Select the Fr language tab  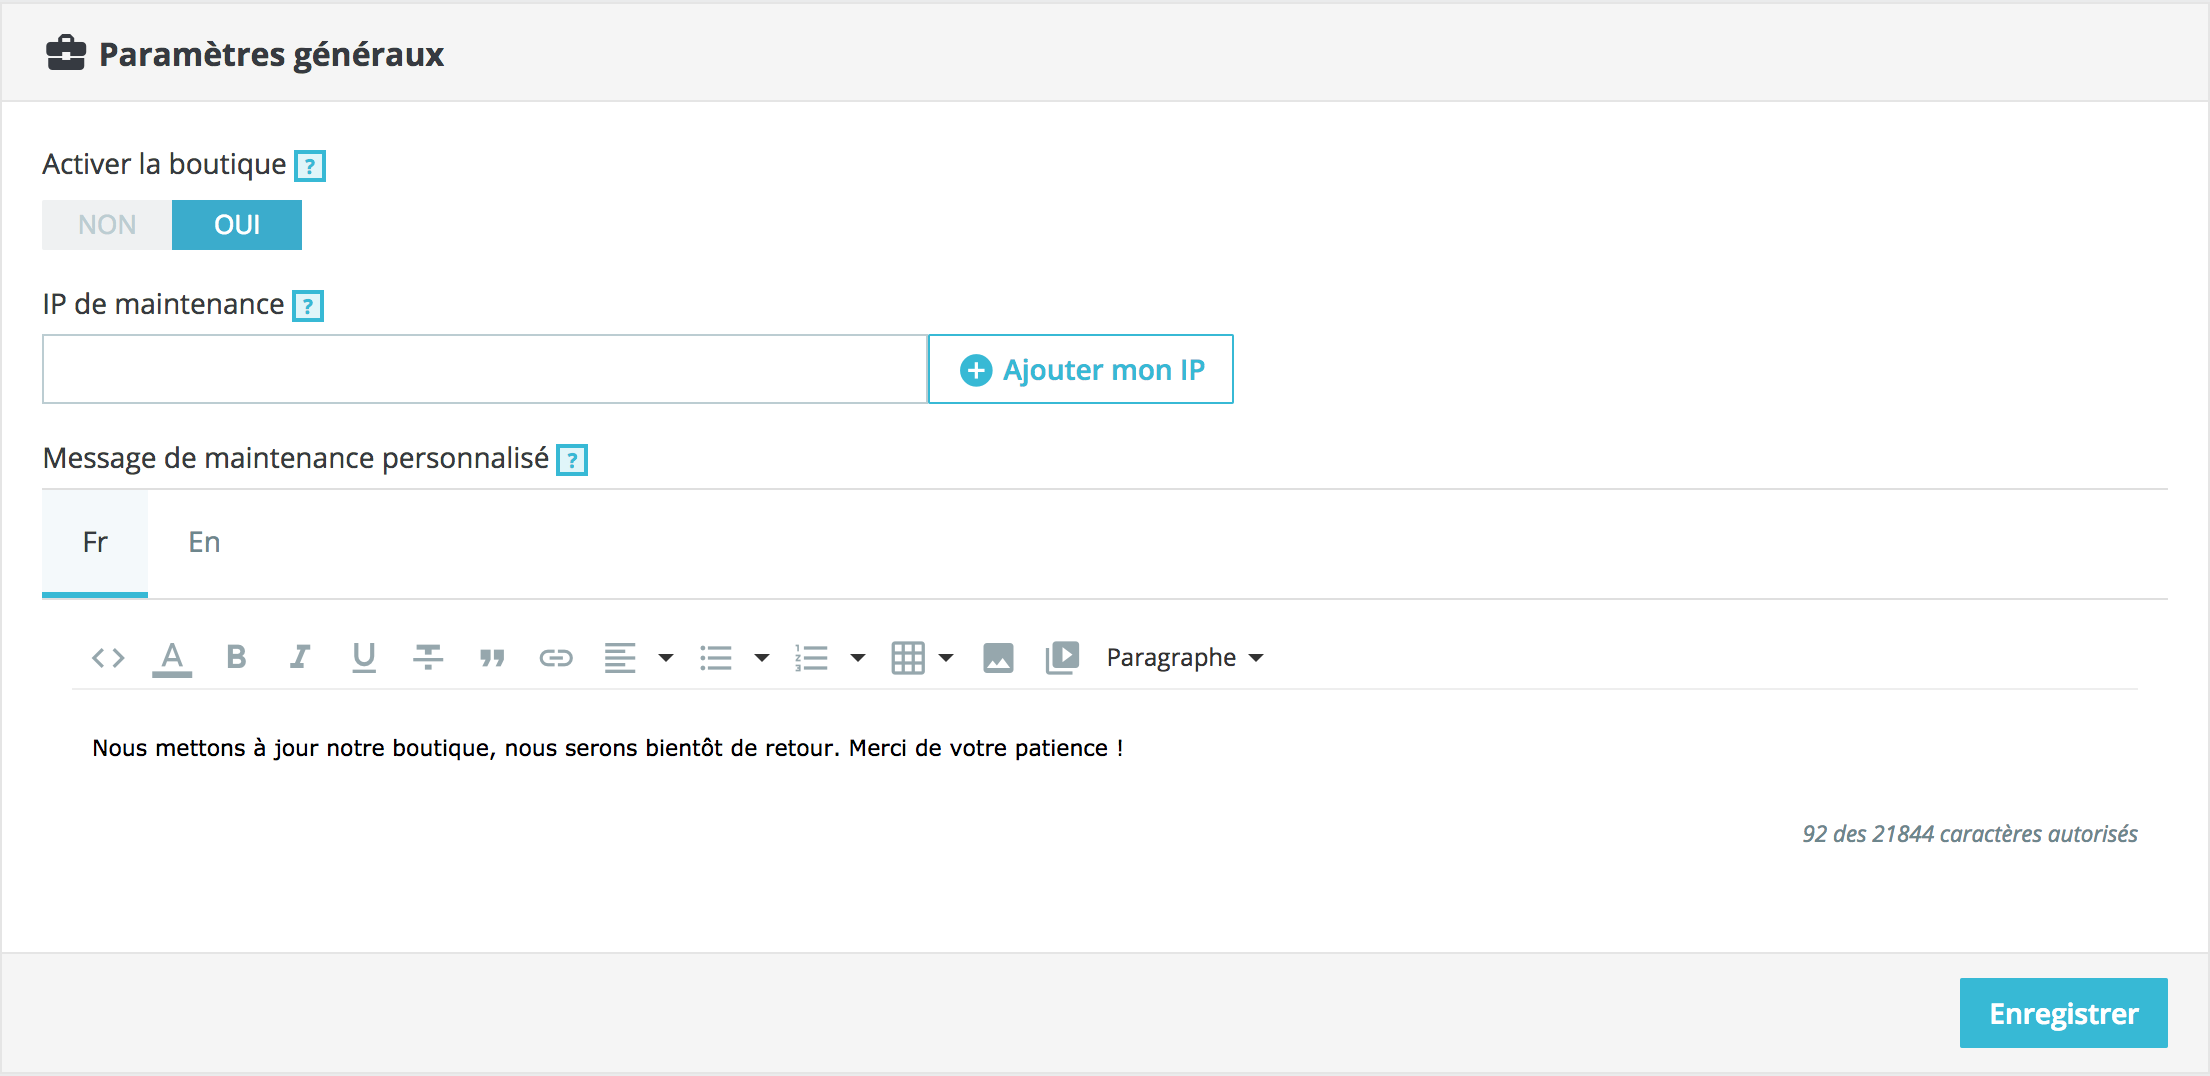pos(95,542)
